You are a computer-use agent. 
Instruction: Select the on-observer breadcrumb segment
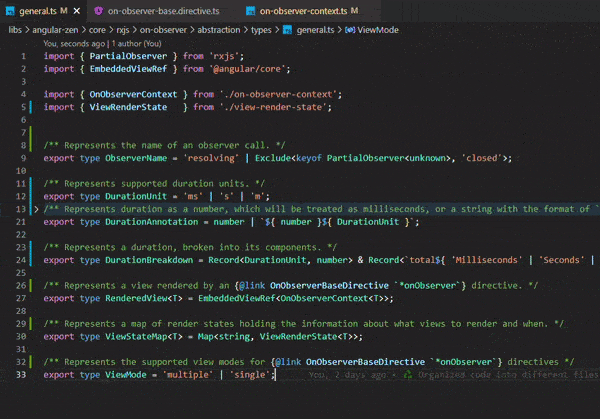pos(163,30)
